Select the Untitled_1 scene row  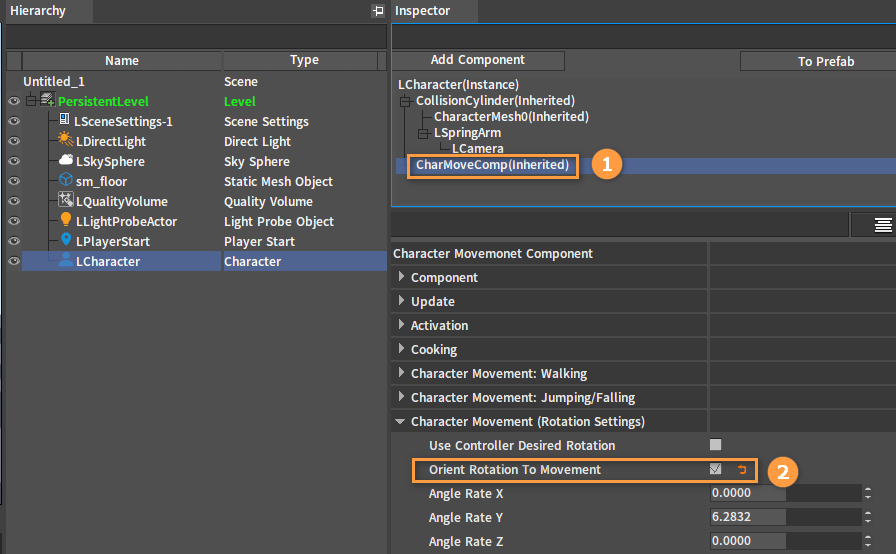coord(53,82)
